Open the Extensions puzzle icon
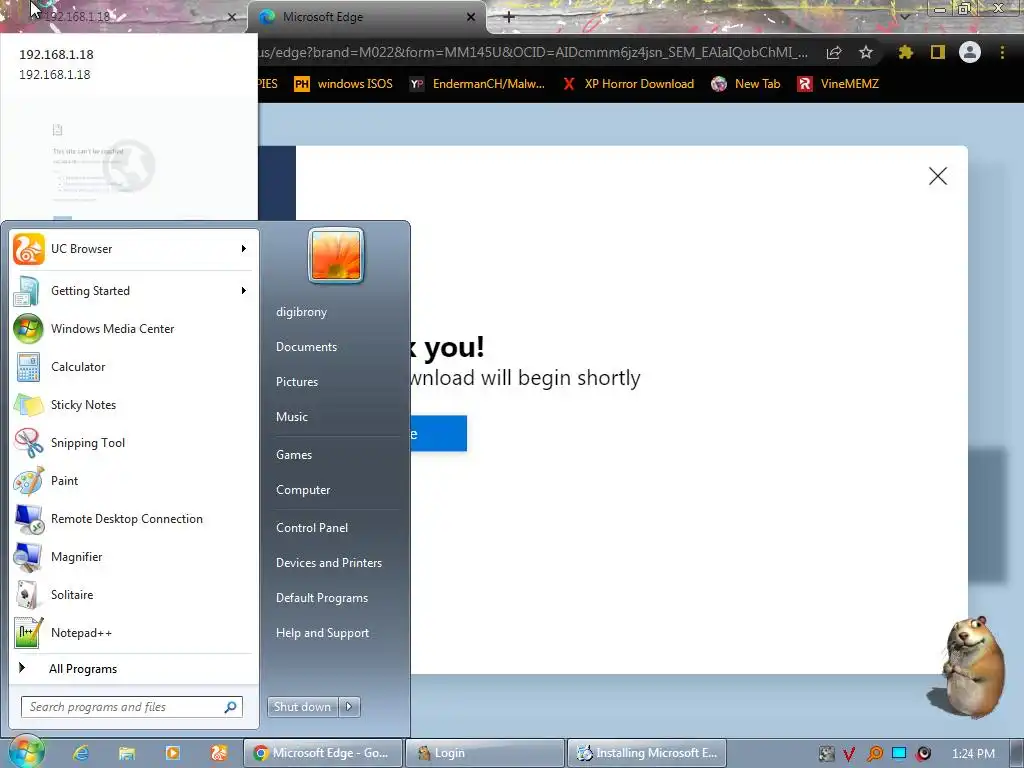 [906, 52]
